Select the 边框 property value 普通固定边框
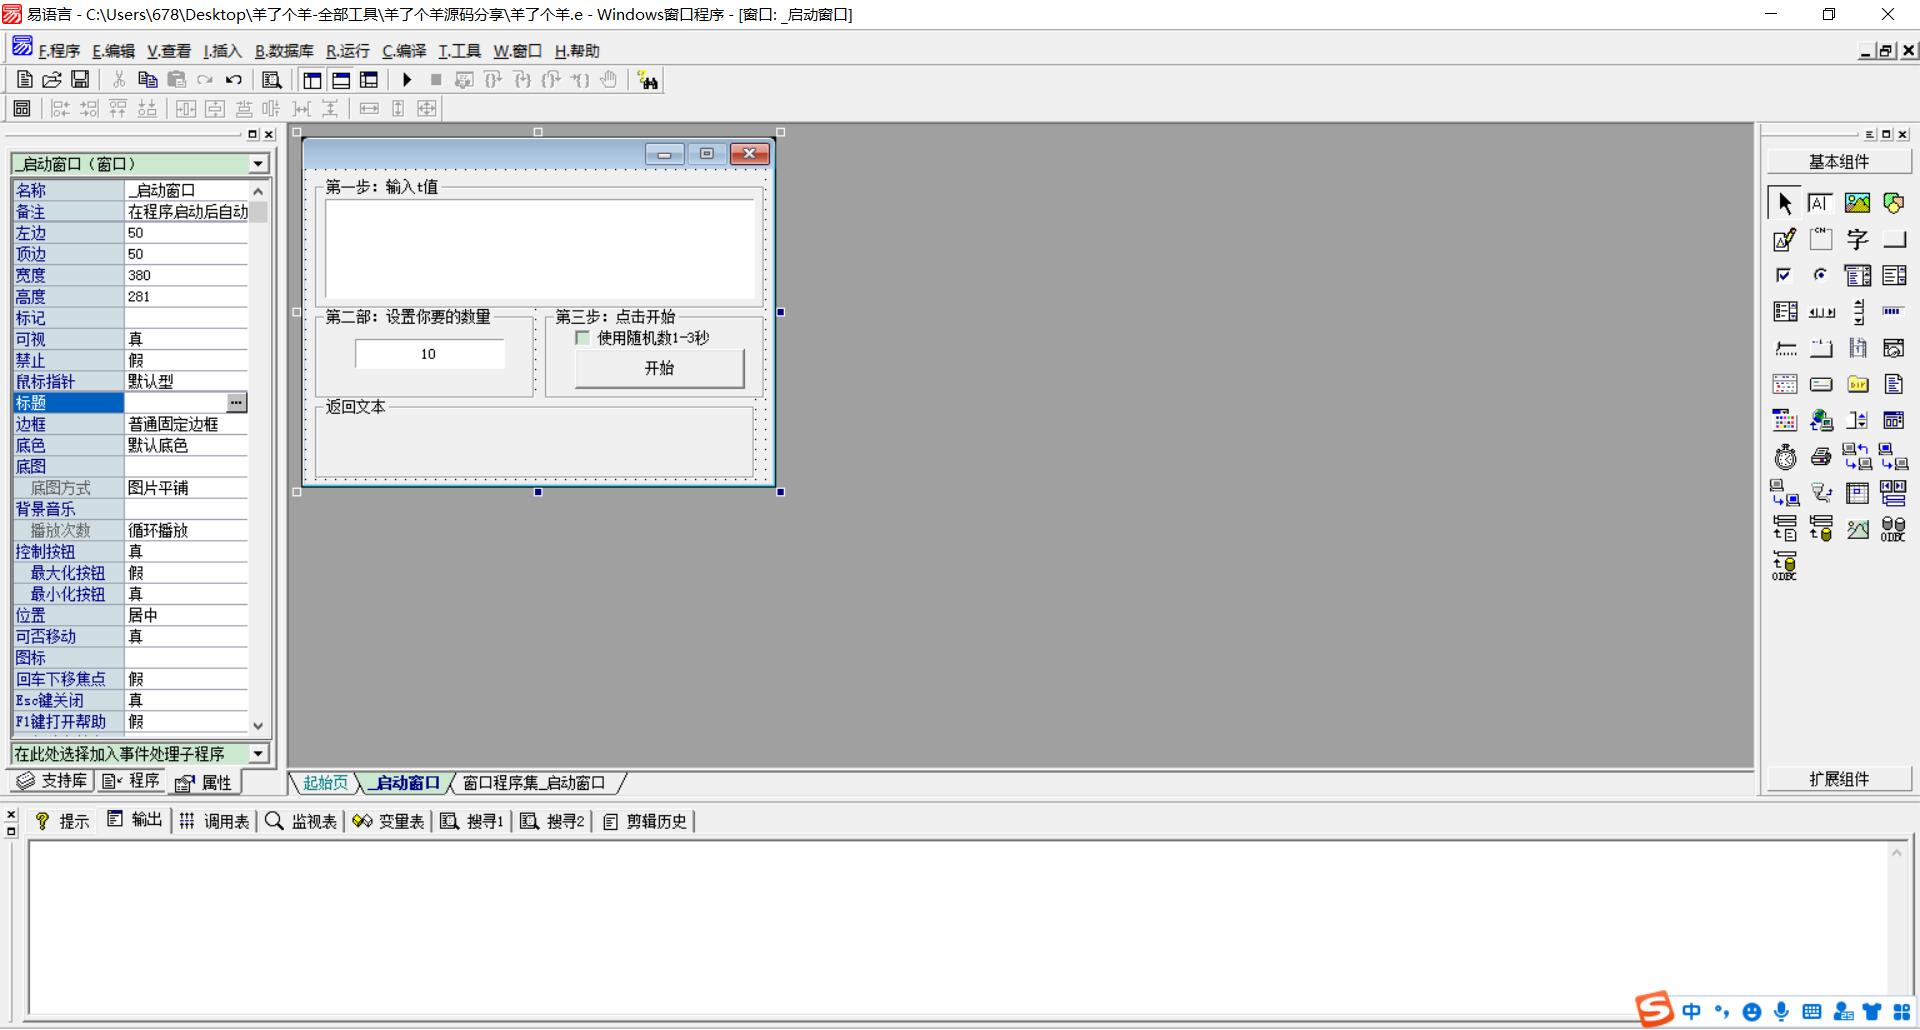 186,424
